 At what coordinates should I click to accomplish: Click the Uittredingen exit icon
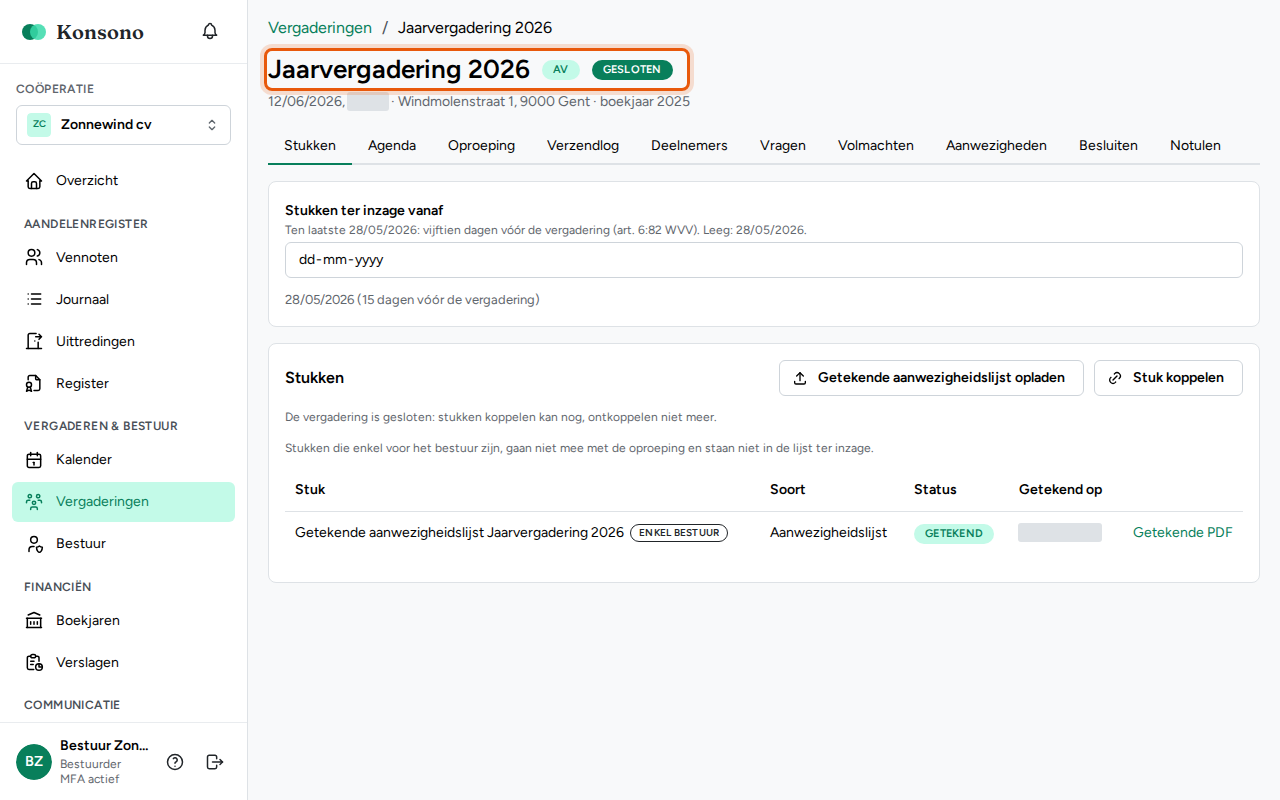(34, 342)
